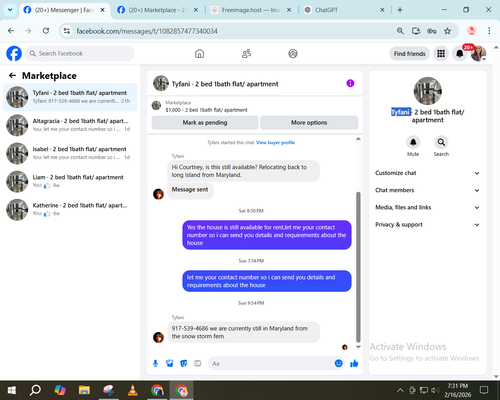Open the GIF picker icon
Screen dimensions: 500x400
pos(198,363)
